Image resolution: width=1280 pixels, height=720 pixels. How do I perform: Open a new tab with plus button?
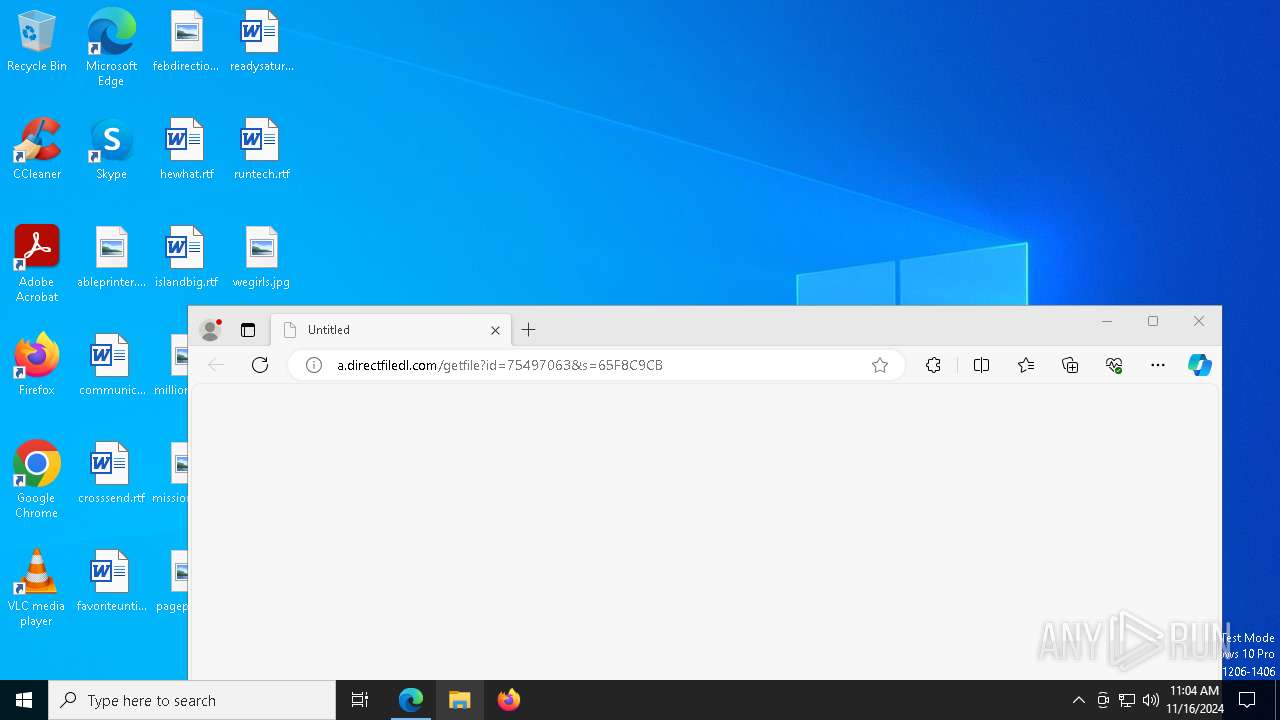pos(529,330)
